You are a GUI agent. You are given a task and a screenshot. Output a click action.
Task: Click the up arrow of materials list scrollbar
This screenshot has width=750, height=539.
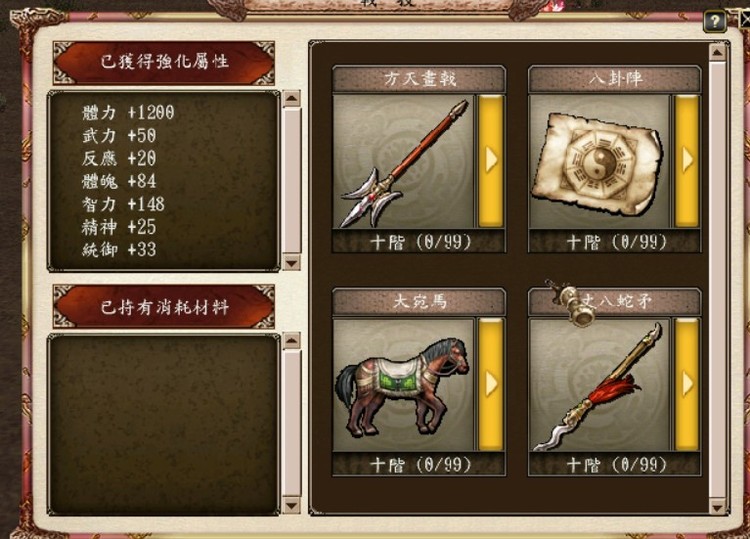(292, 341)
